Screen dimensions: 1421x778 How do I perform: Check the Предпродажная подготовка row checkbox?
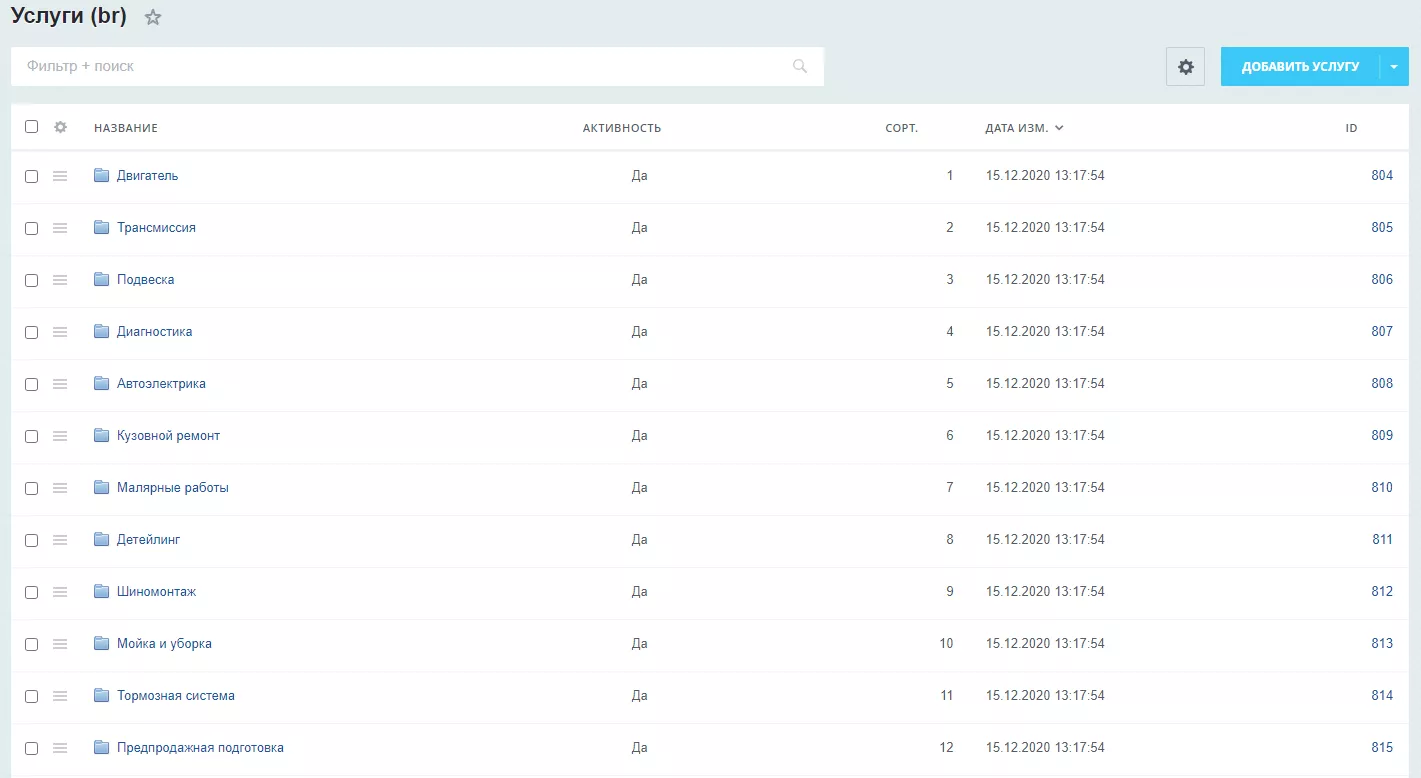coord(32,748)
